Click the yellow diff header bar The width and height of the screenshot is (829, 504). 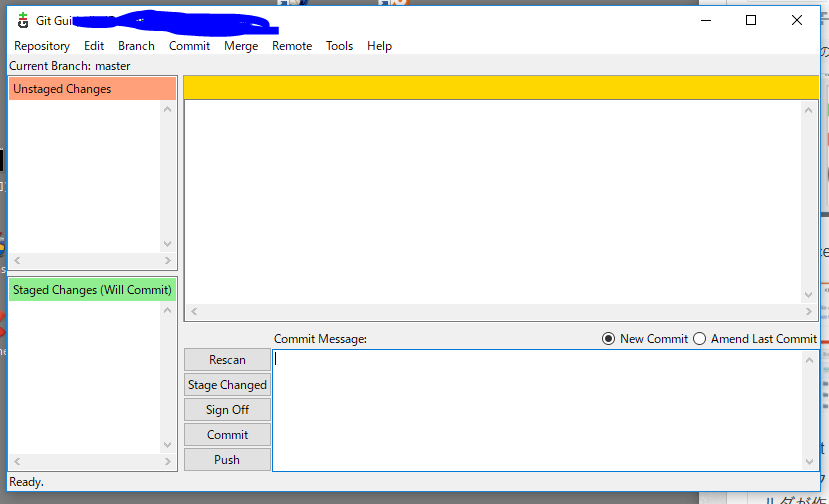[501, 87]
